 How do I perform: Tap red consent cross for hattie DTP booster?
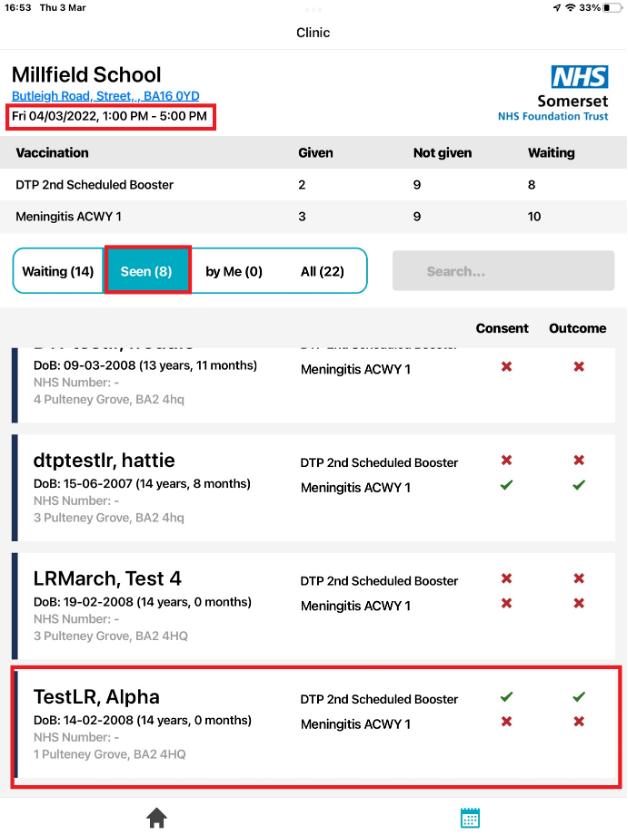coord(507,461)
